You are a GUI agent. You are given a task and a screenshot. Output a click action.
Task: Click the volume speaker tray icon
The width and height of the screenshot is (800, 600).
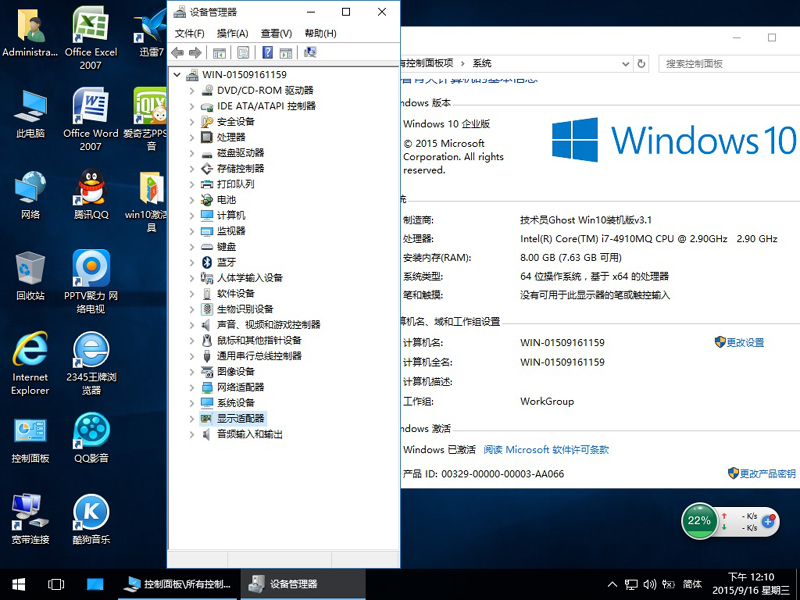(649, 584)
